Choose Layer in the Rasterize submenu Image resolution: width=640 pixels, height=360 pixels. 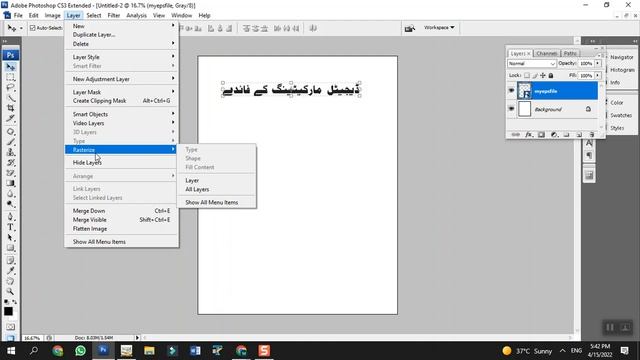[x=217, y=180]
